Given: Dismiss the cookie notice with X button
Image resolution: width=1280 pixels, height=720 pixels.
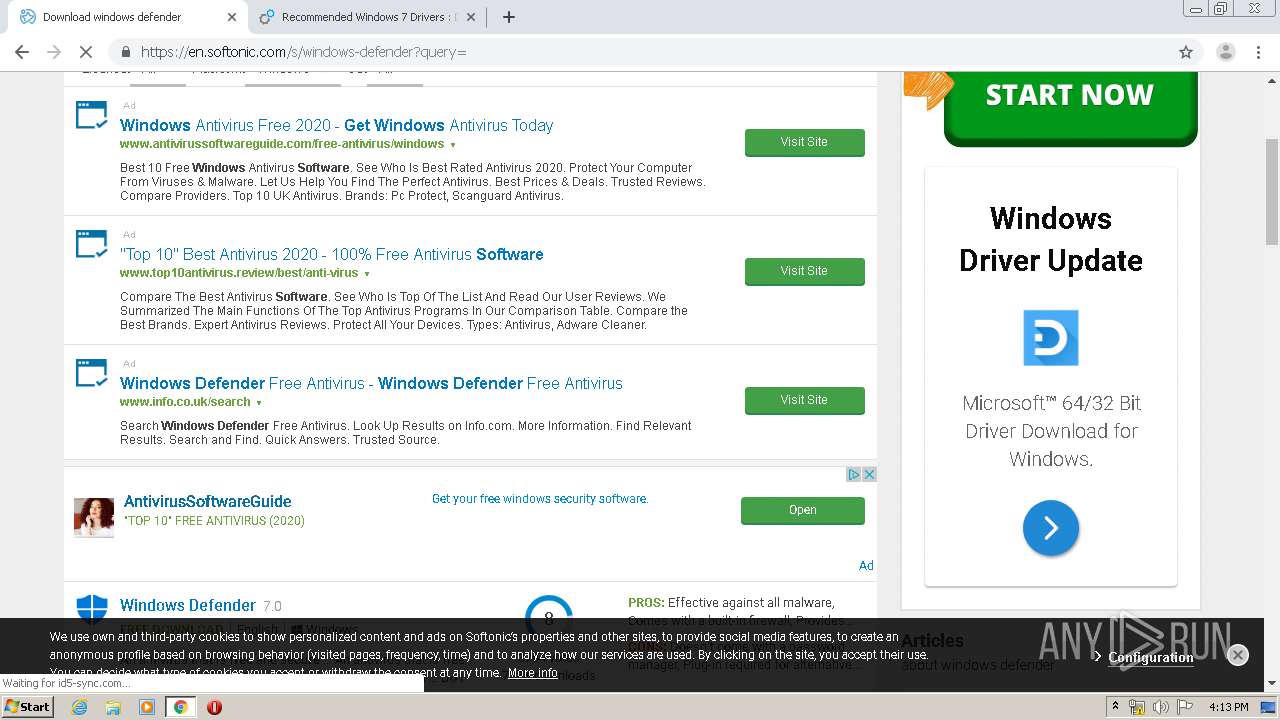Looking at the screenshot, I should (x=1237, y=655).
